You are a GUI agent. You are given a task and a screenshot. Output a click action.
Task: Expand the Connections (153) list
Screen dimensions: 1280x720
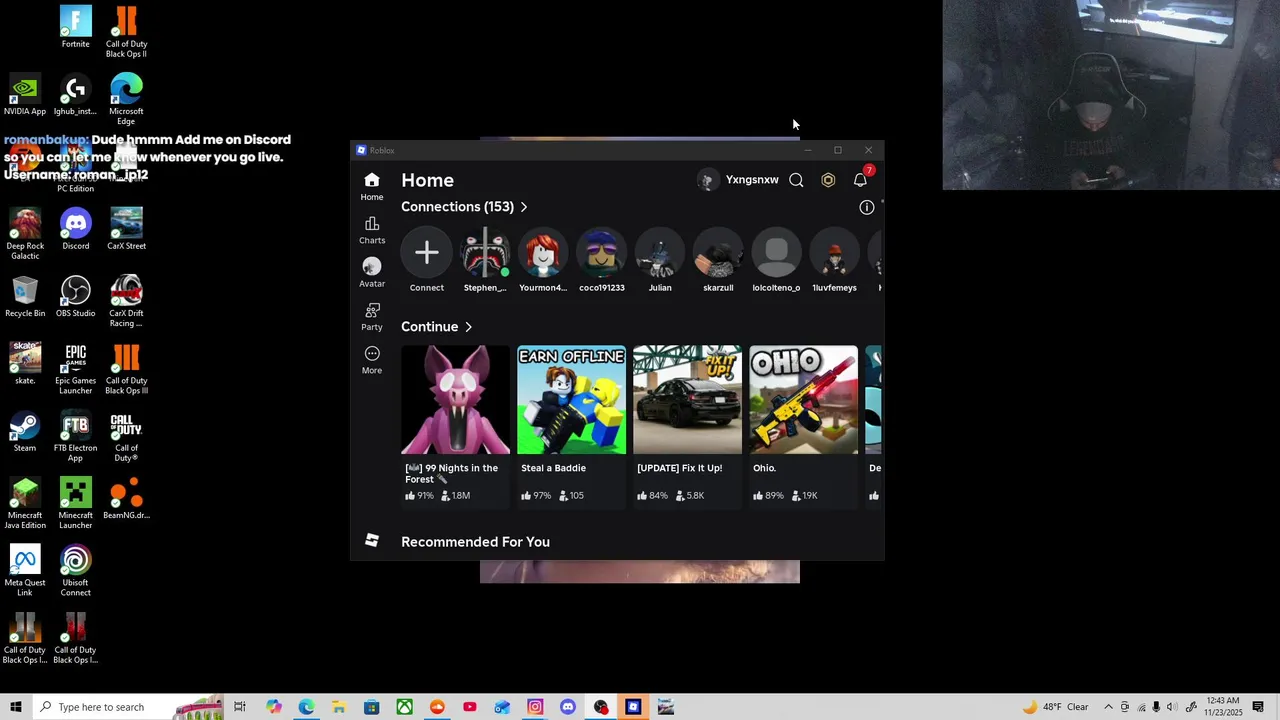[464, 207]
